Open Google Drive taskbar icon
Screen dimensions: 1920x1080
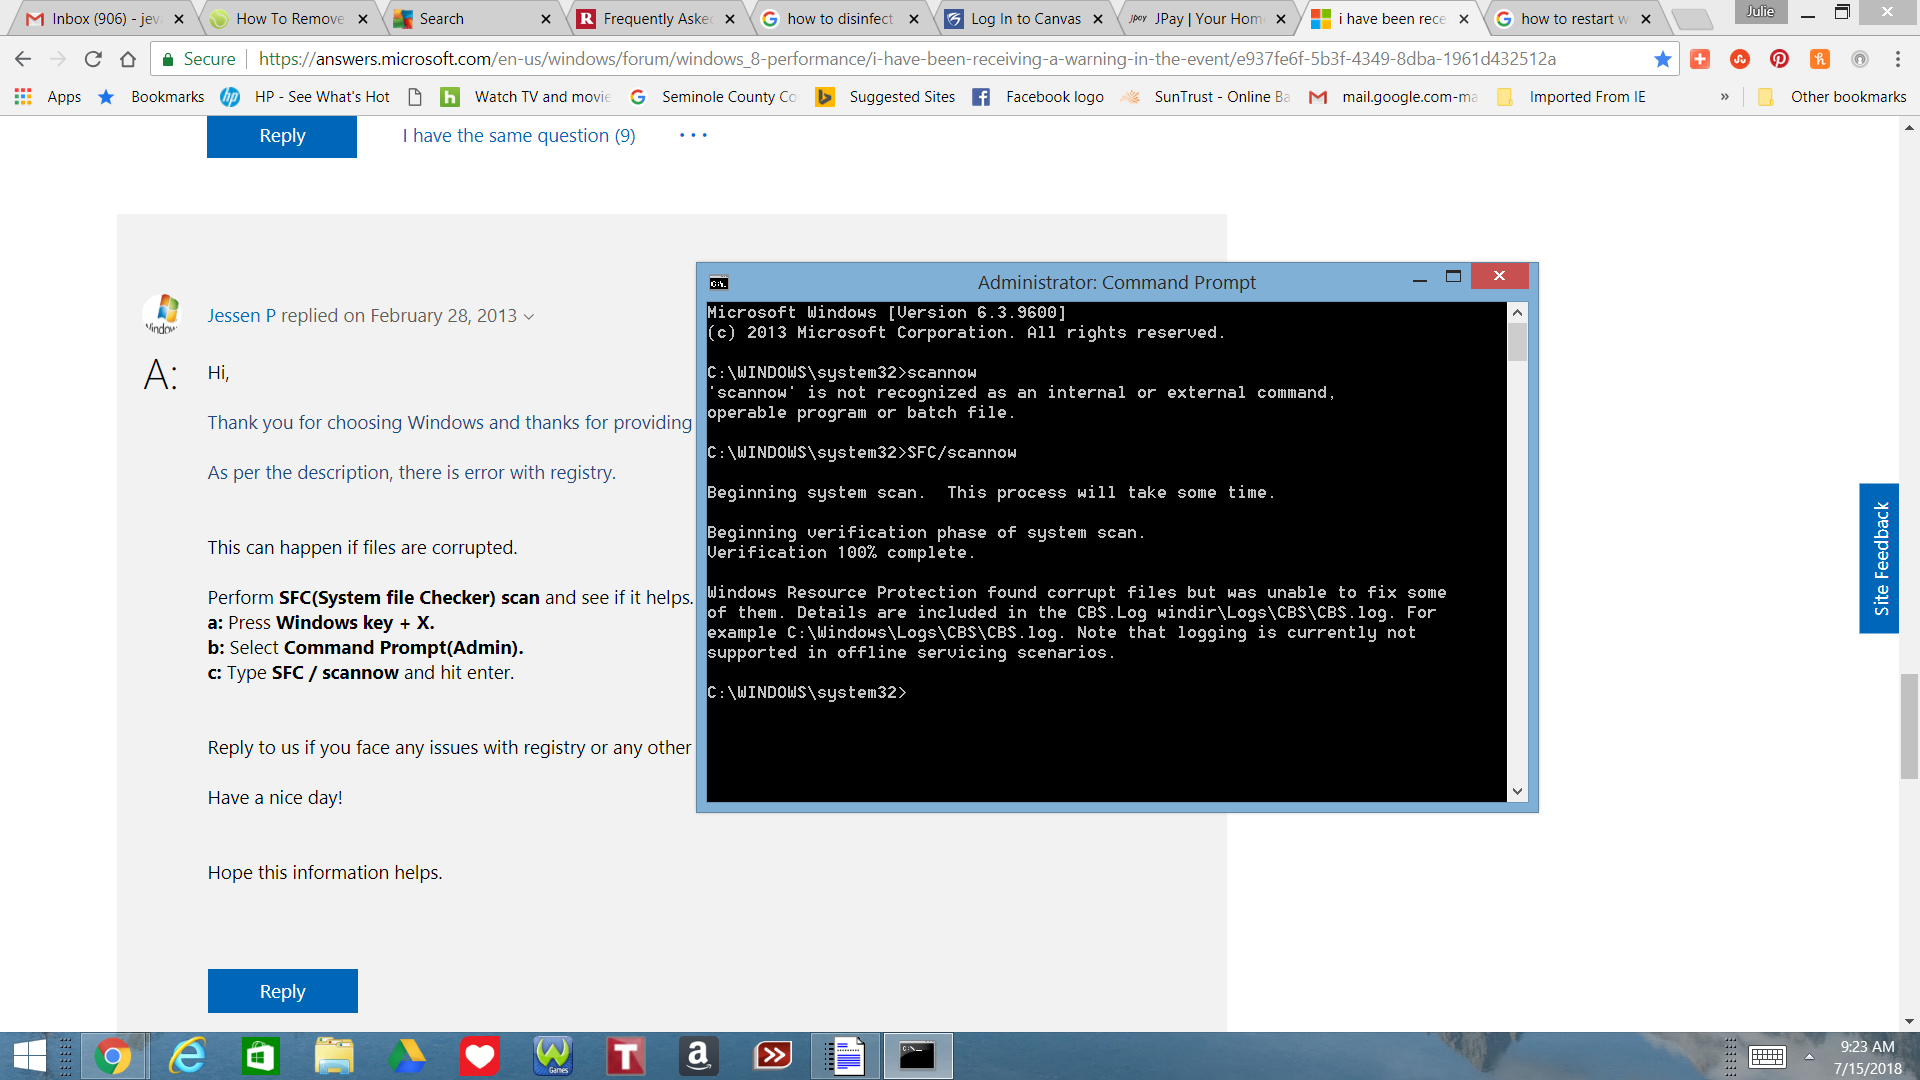[407, 1056]
